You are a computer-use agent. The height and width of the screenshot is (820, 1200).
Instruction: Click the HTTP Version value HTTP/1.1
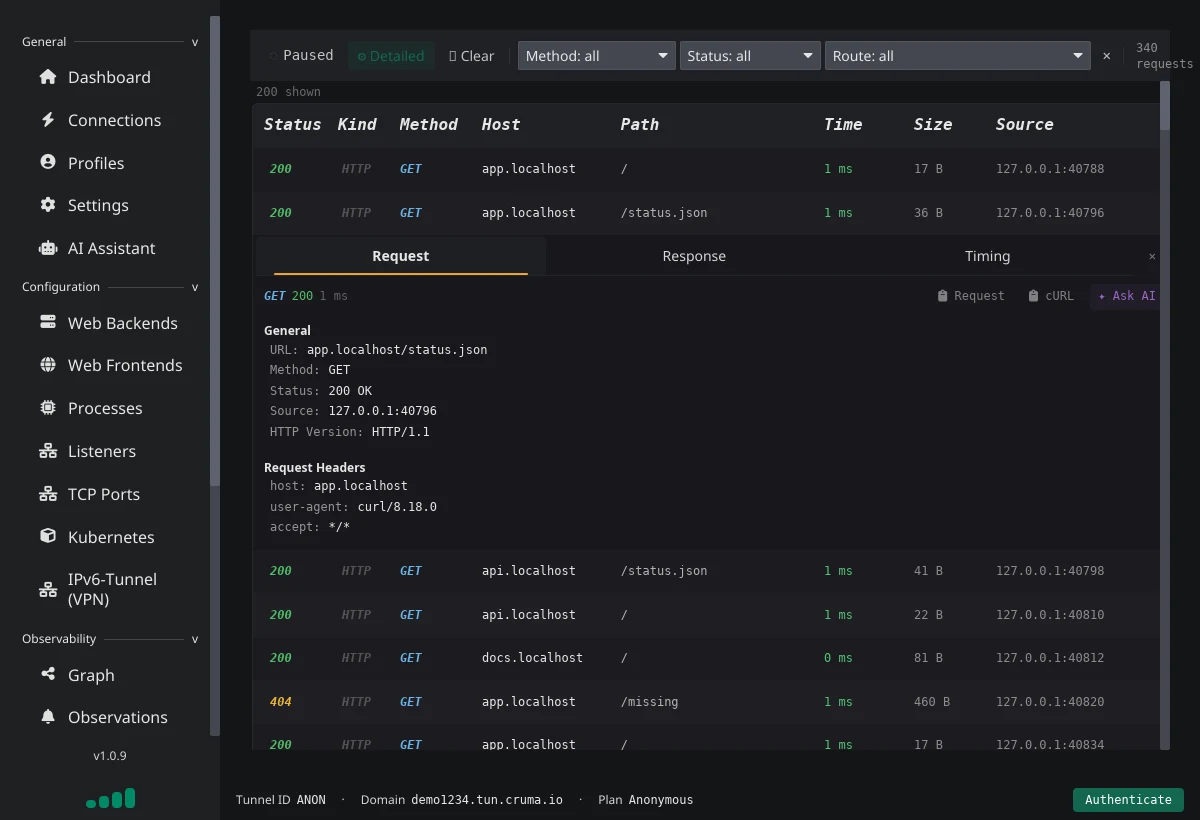(x=400, y=432)
